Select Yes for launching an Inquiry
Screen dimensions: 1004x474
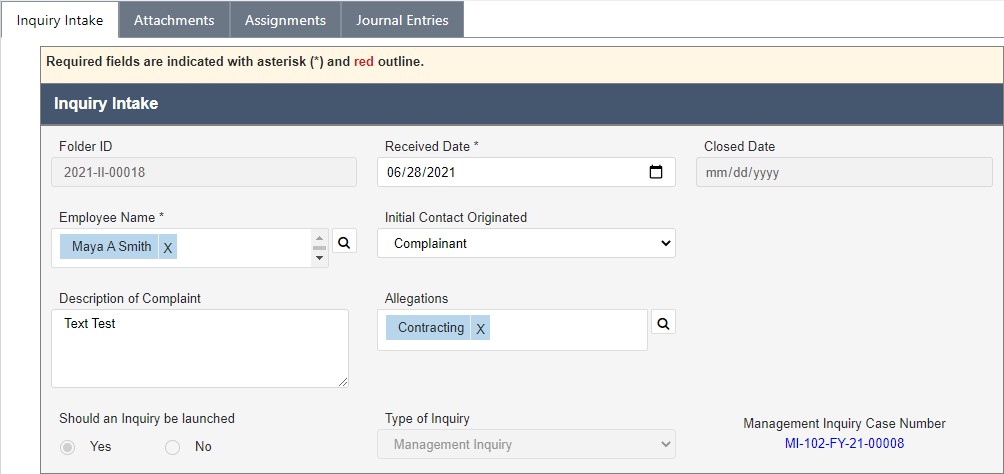[x=67, y=446]
